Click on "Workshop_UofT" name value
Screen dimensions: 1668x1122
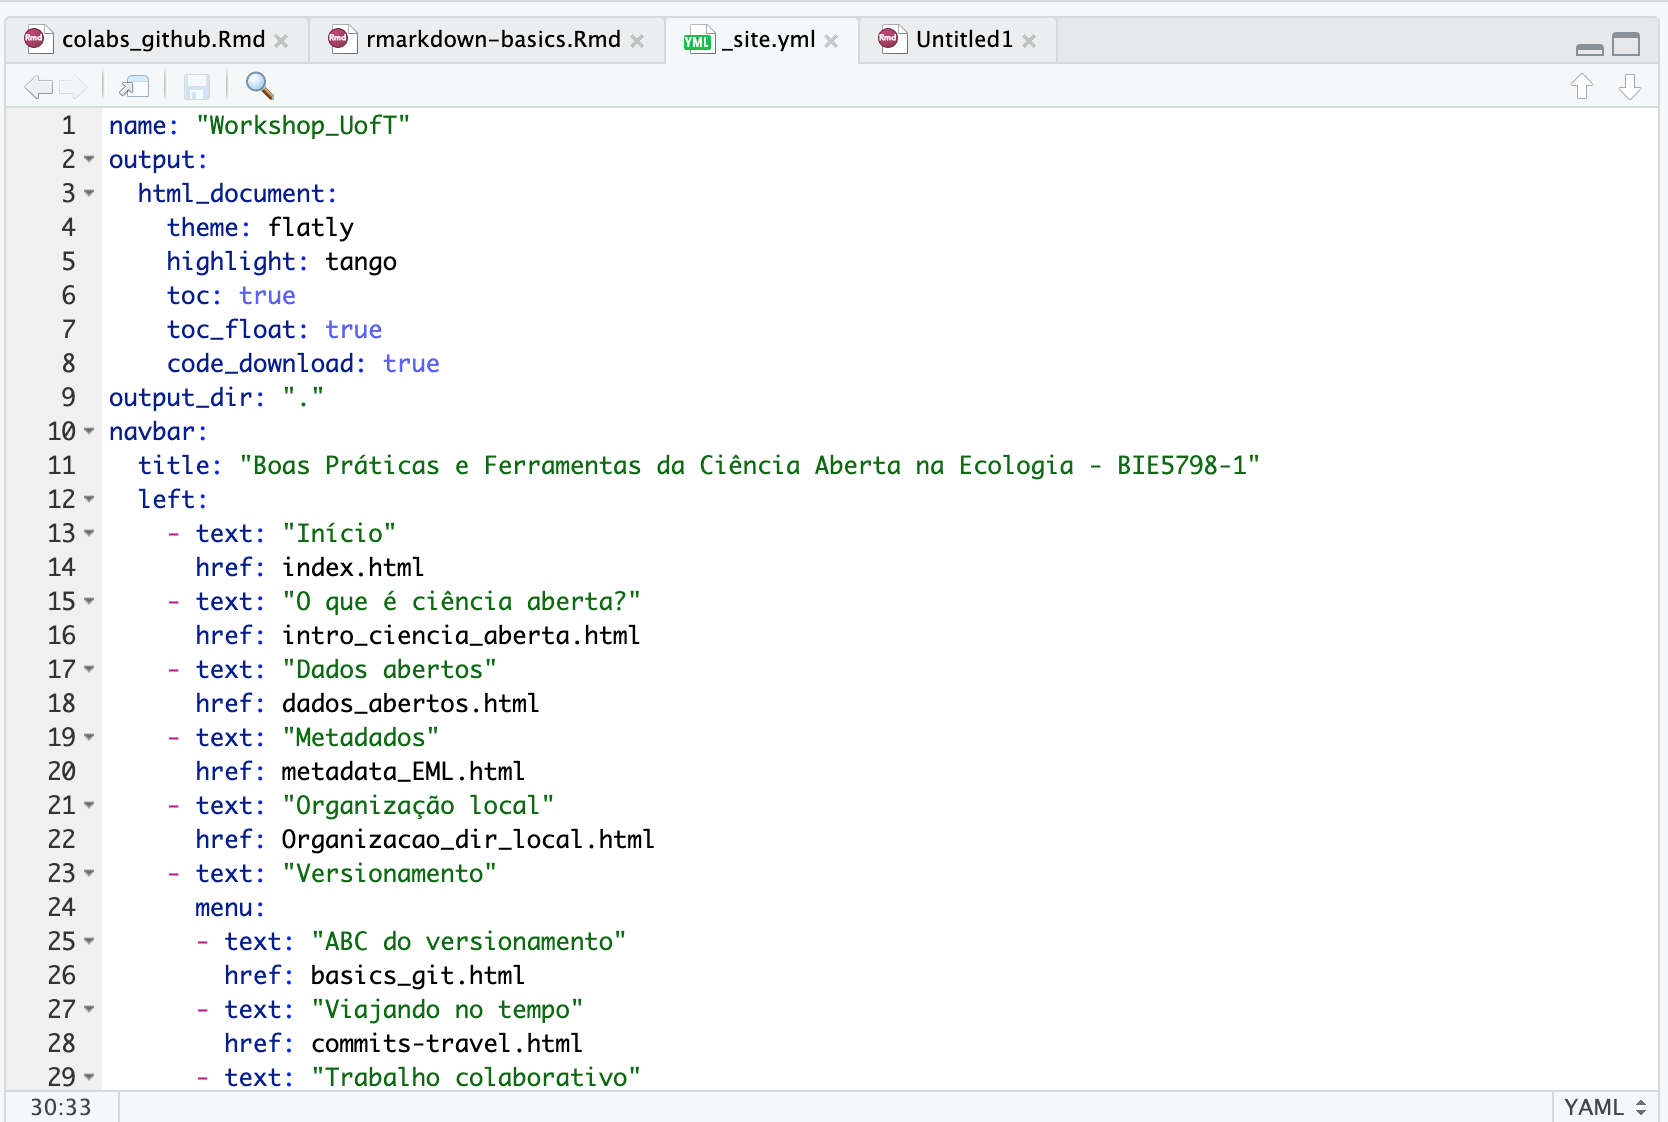tap(303, 126)
